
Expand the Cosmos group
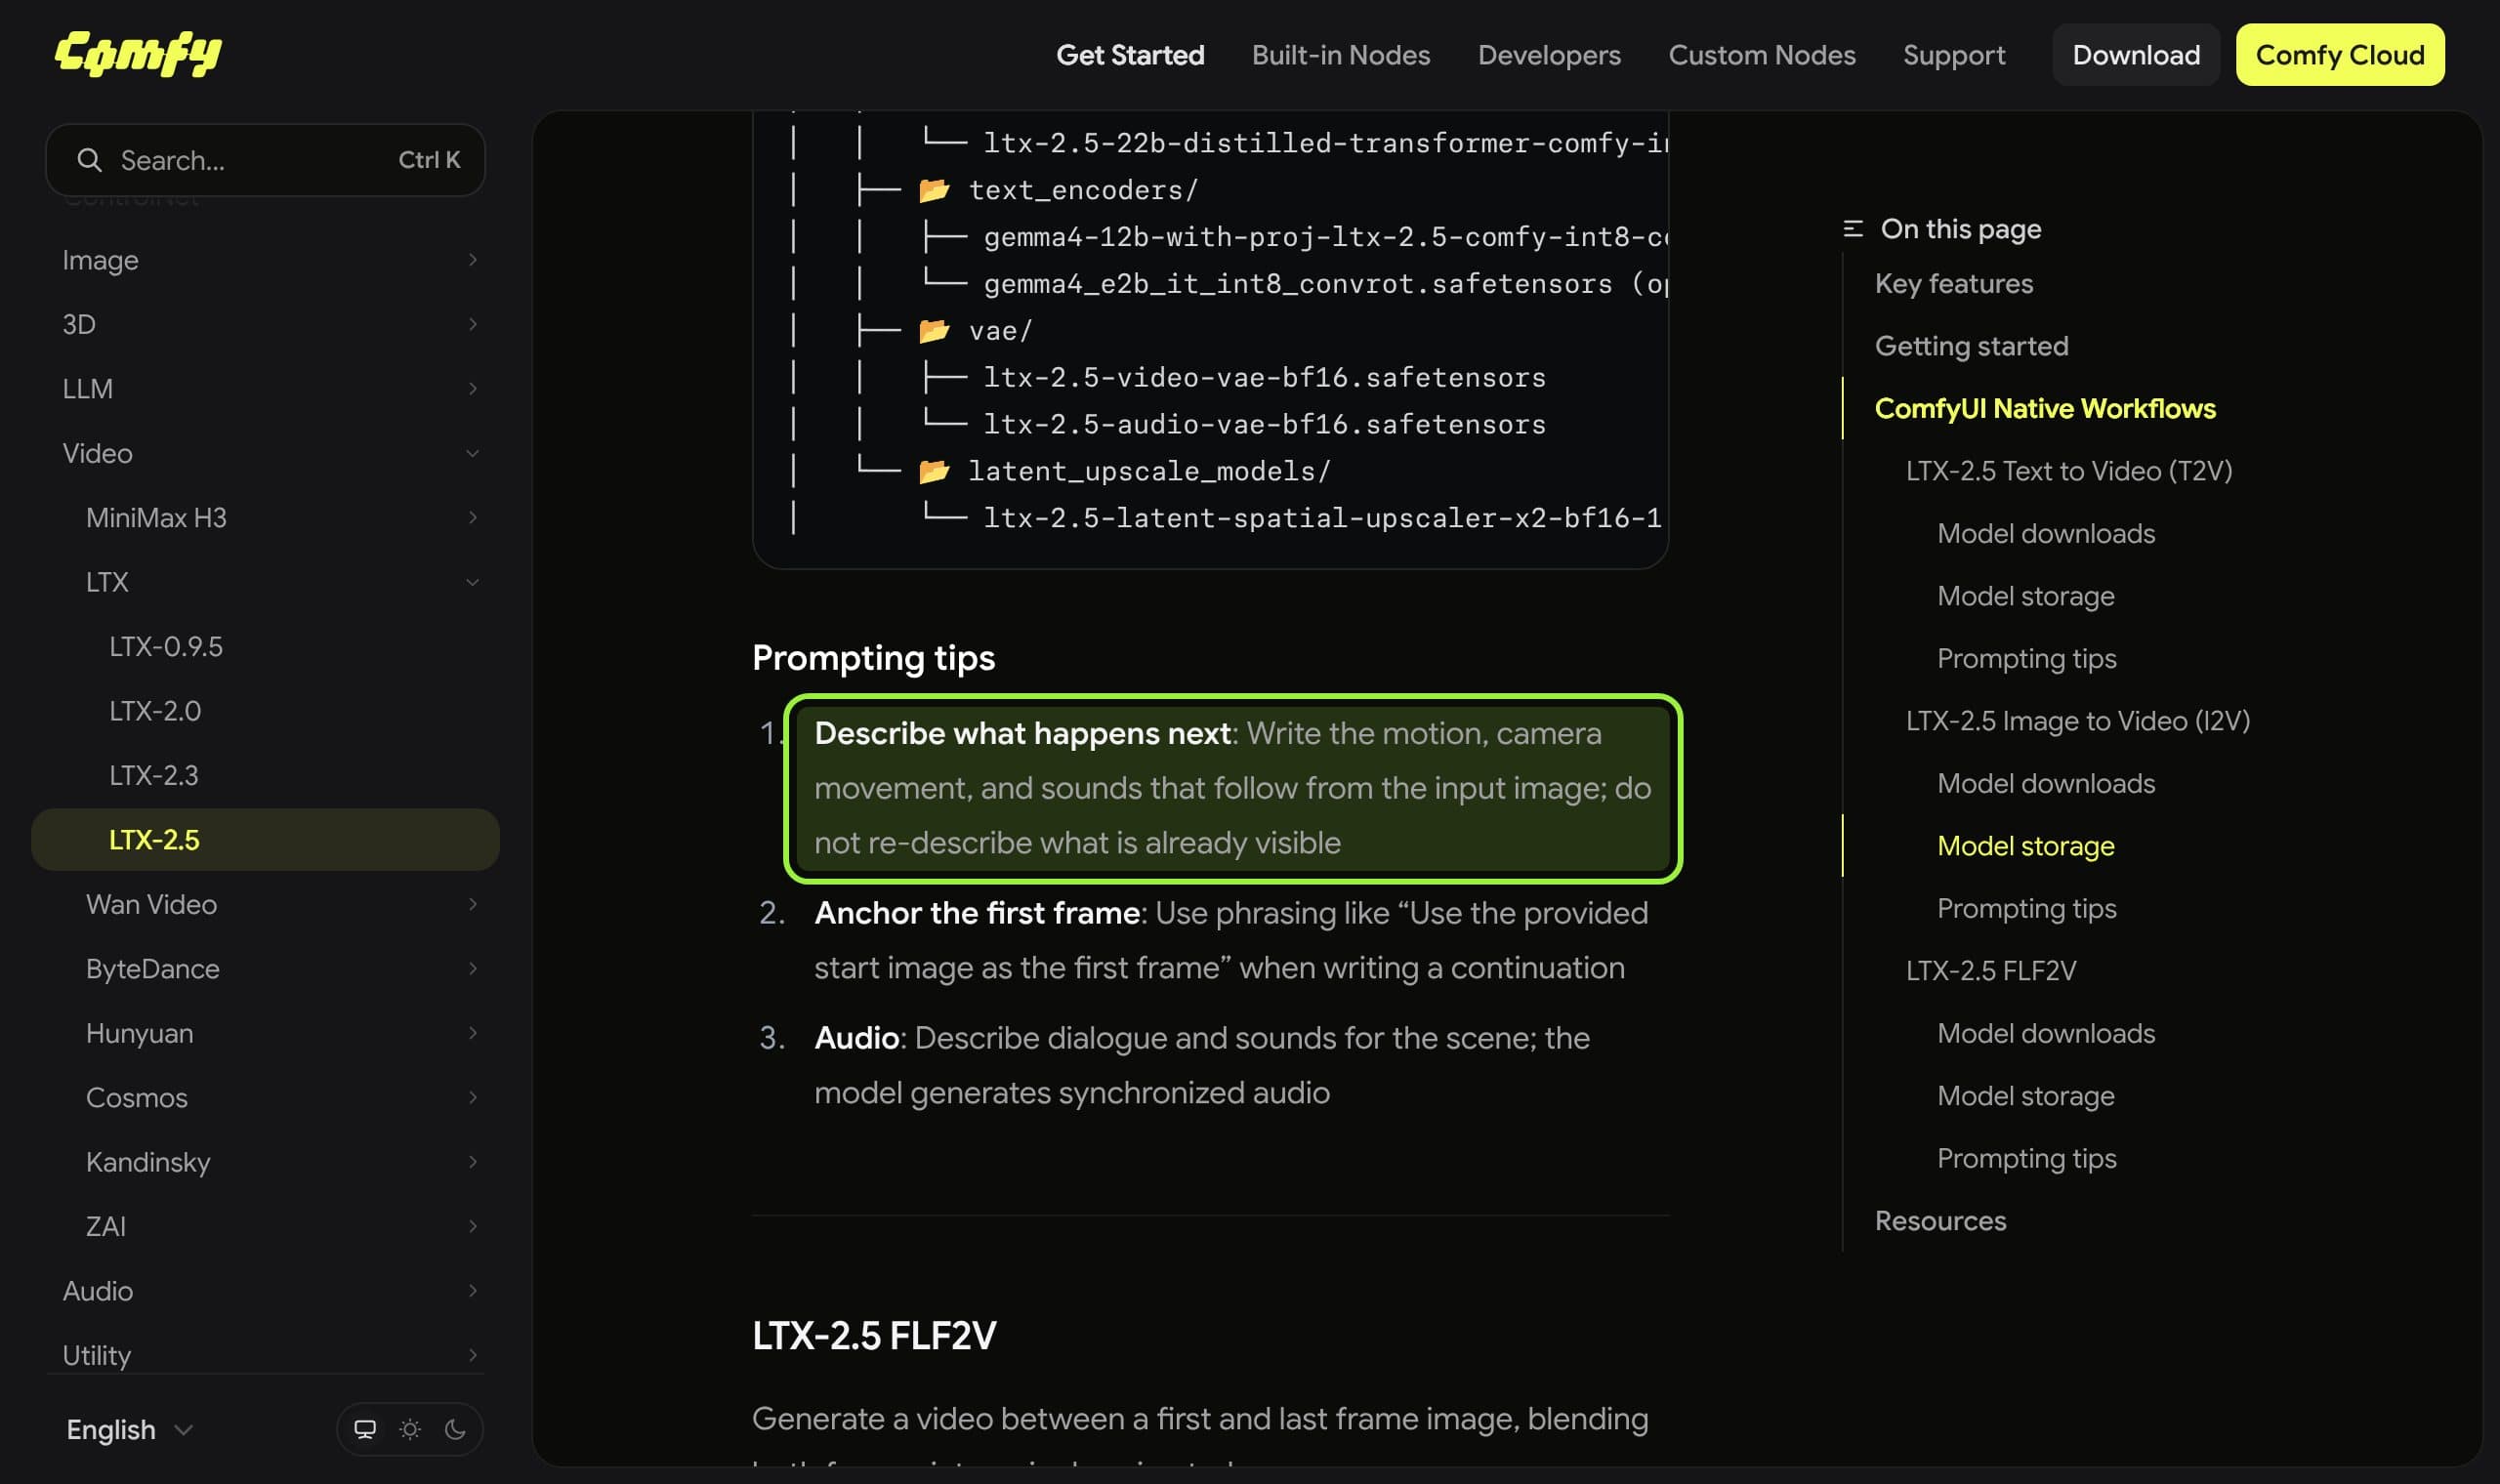(x=265, y=1098)
